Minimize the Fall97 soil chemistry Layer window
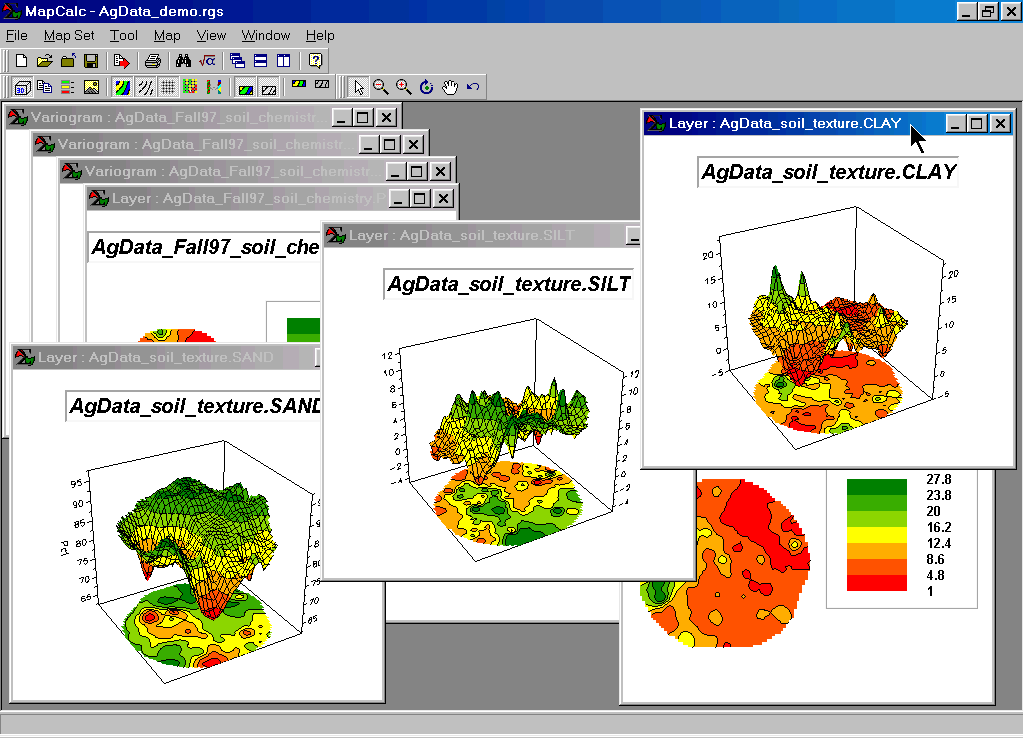Image resolution: width=1023 pixels, height=738 pixels. pyautogui.click(x=399, y=198)
